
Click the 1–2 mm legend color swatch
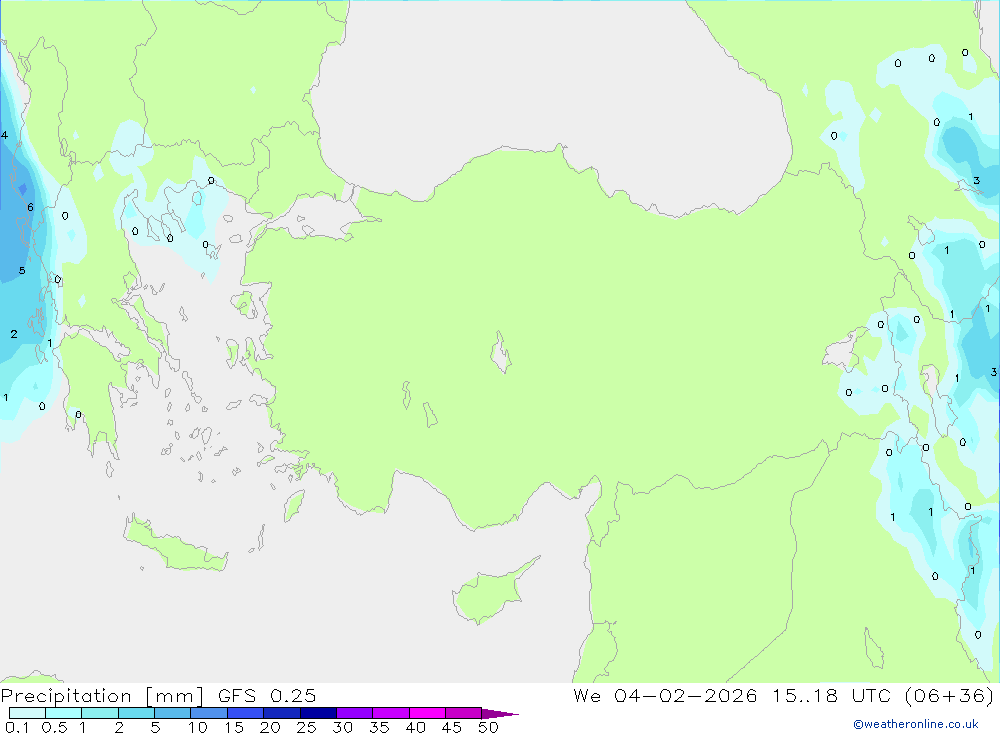(100, 713)
